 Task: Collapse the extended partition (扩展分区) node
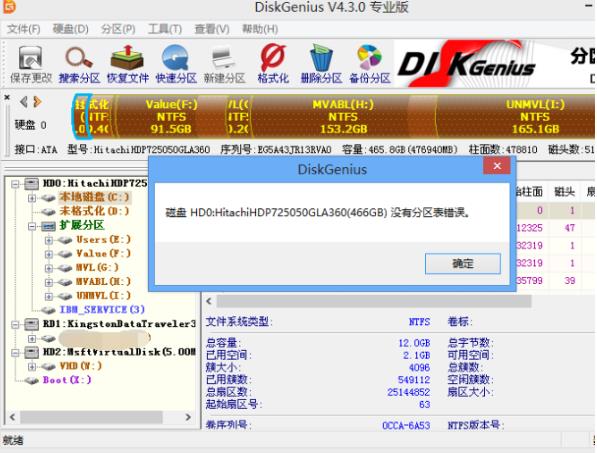32,226
